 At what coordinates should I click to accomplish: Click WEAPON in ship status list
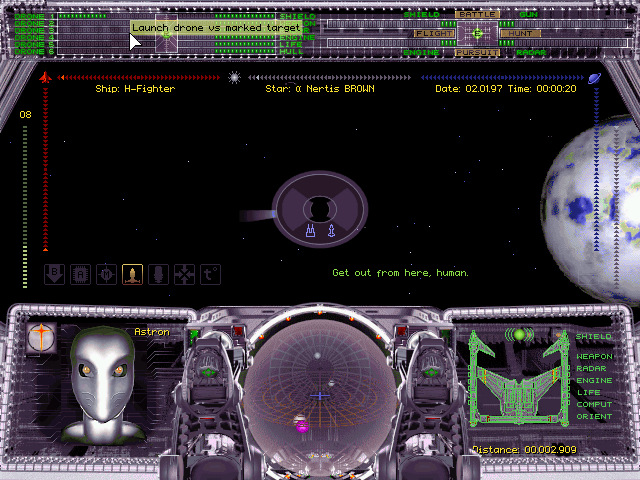coord(594,356)
